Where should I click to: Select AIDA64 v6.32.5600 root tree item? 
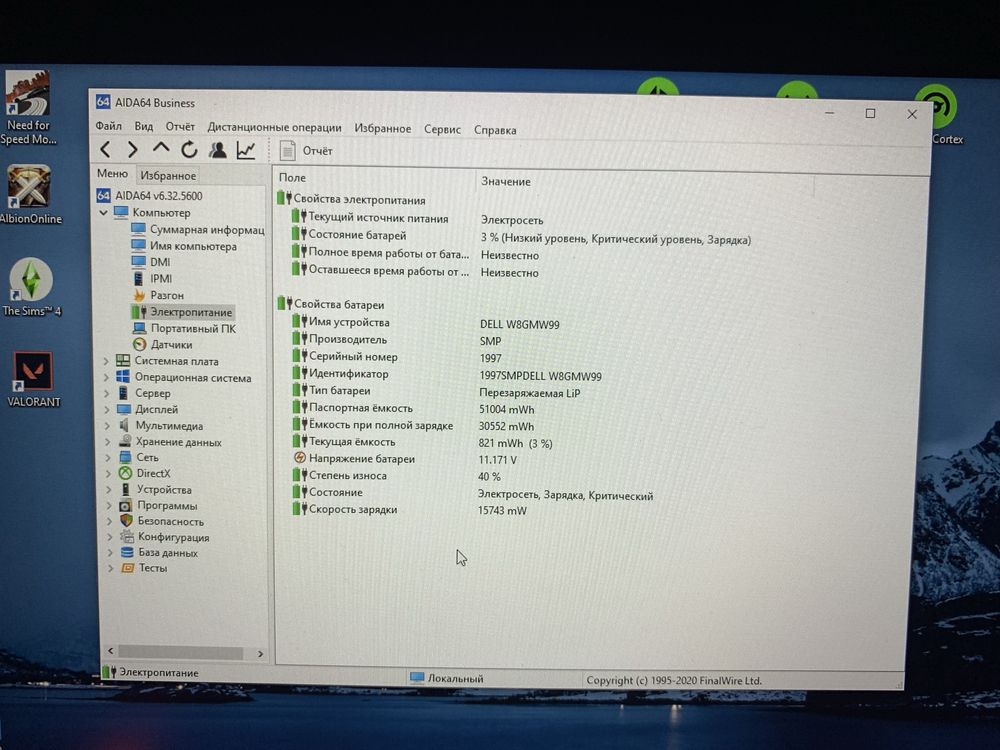[150, 196]
